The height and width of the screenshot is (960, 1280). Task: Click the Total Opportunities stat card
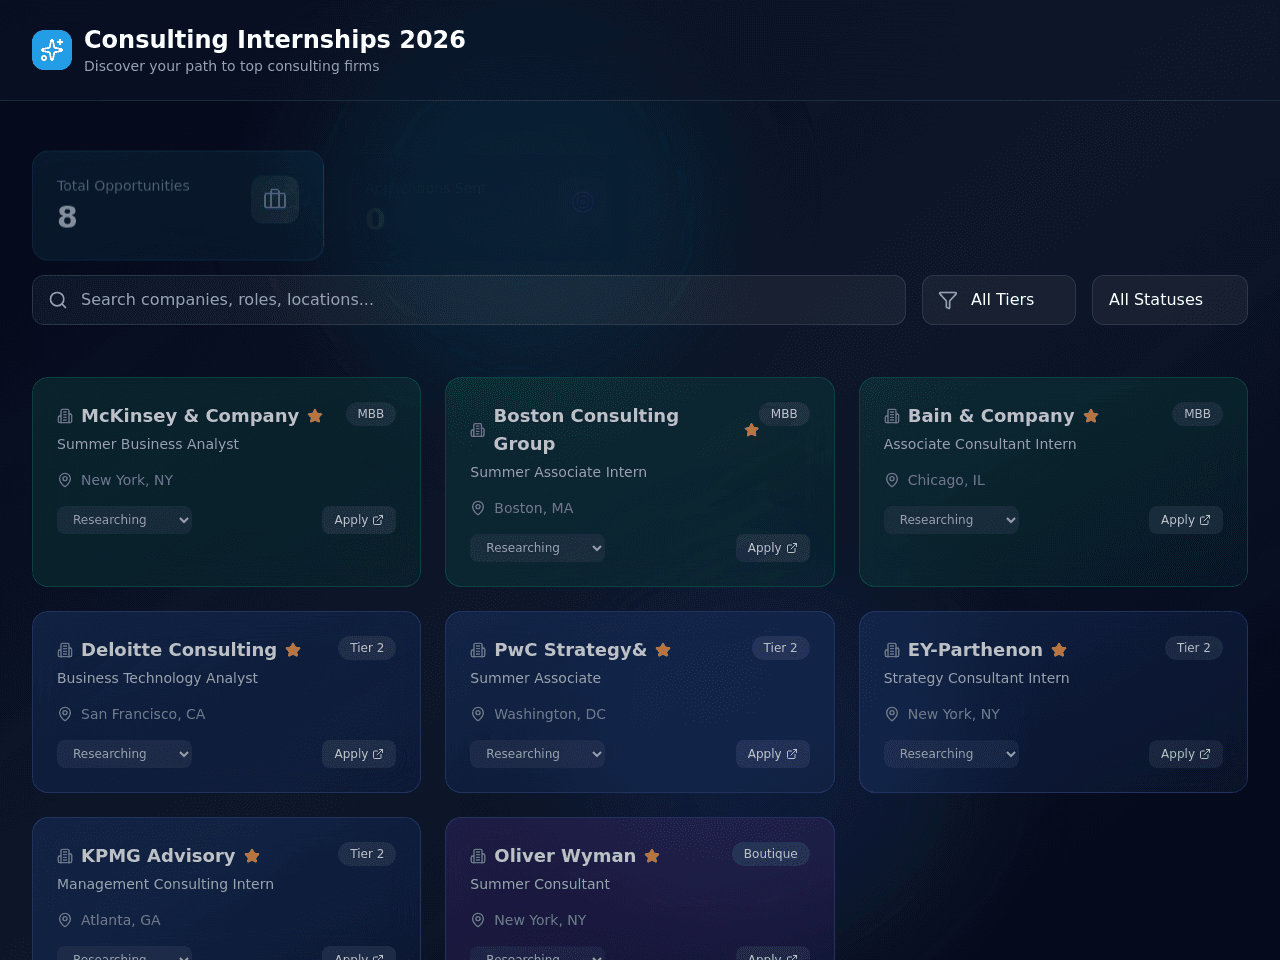point(178,205)
